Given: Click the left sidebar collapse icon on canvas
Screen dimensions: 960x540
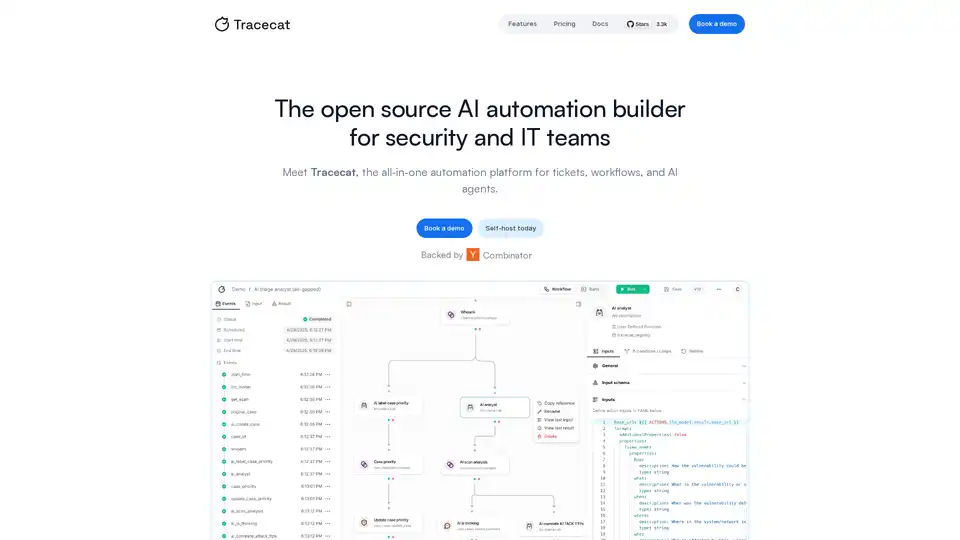Looking at the screenshot, I should pos(348,303).
